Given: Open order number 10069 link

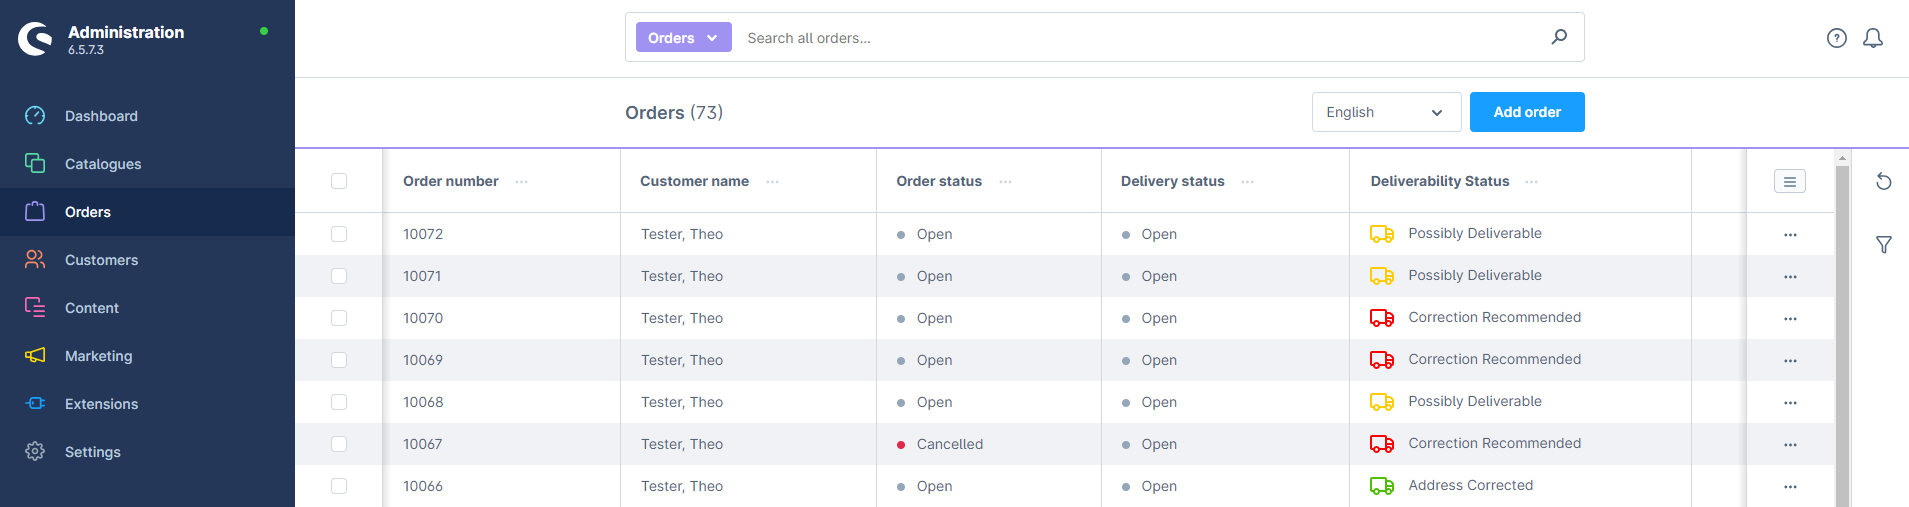Looking at the screenshot, I should click(423, 360).
